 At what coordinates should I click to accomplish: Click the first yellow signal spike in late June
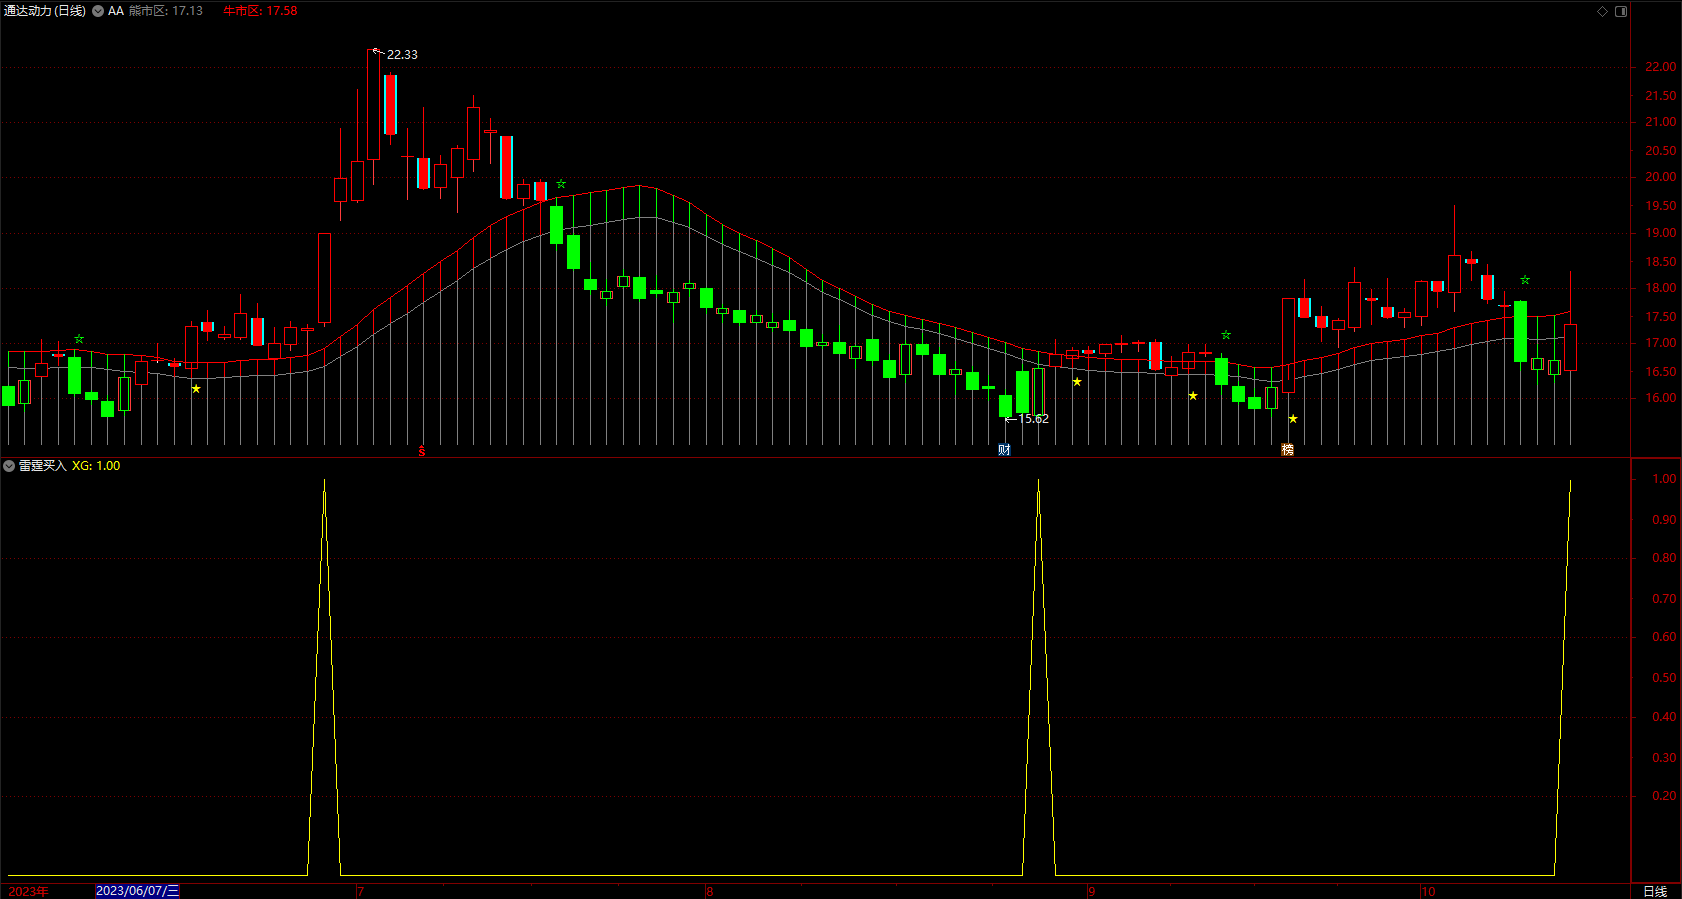point(324,678)
